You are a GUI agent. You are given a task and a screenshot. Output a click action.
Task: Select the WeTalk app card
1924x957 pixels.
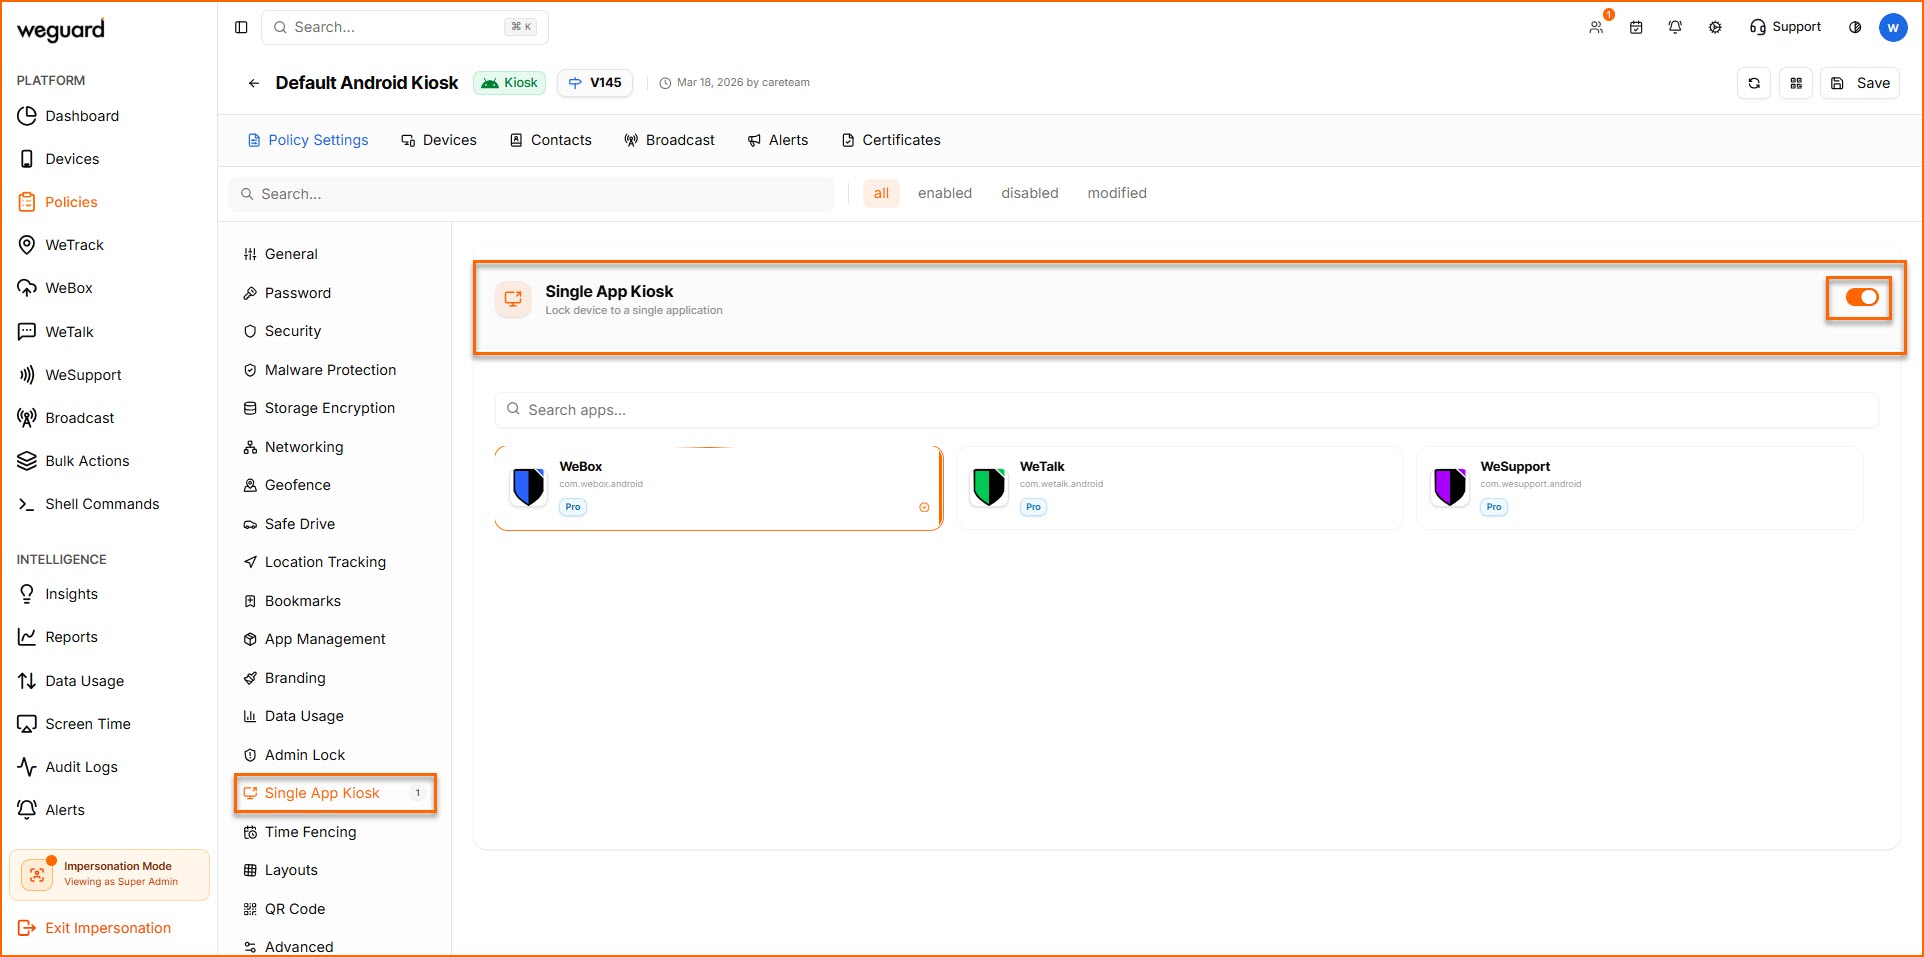[1179, 487]
